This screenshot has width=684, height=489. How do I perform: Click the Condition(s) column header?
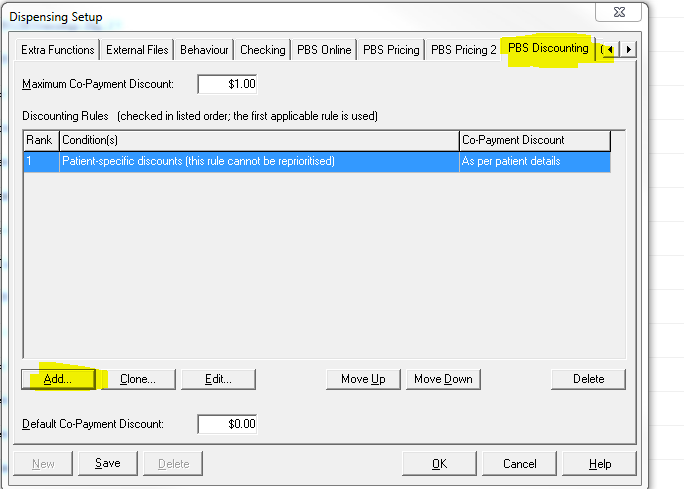[258, 140]
